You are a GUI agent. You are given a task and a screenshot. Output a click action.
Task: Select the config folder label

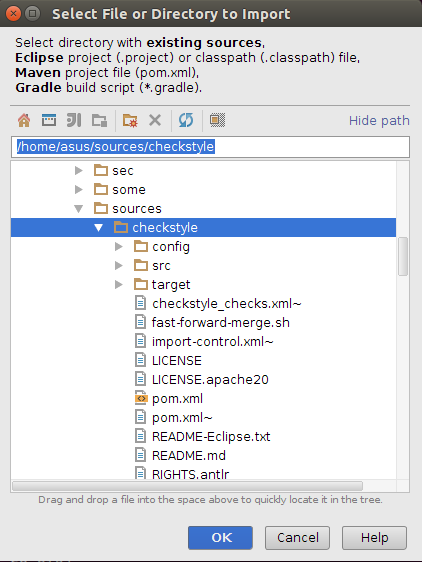click(171, 247)
